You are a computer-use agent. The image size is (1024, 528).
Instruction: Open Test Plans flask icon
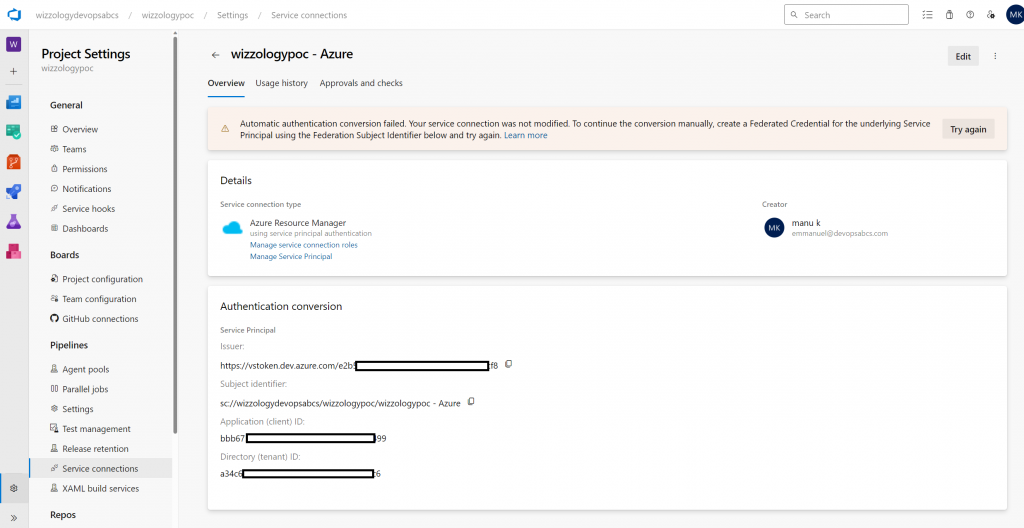click(x=14, y=222)
